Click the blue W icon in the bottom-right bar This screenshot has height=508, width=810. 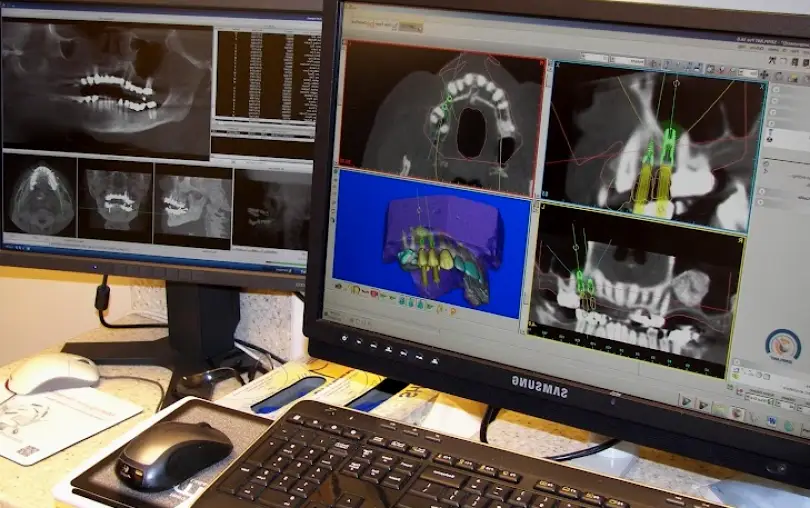pyautogui.click(x=771, y=421)
